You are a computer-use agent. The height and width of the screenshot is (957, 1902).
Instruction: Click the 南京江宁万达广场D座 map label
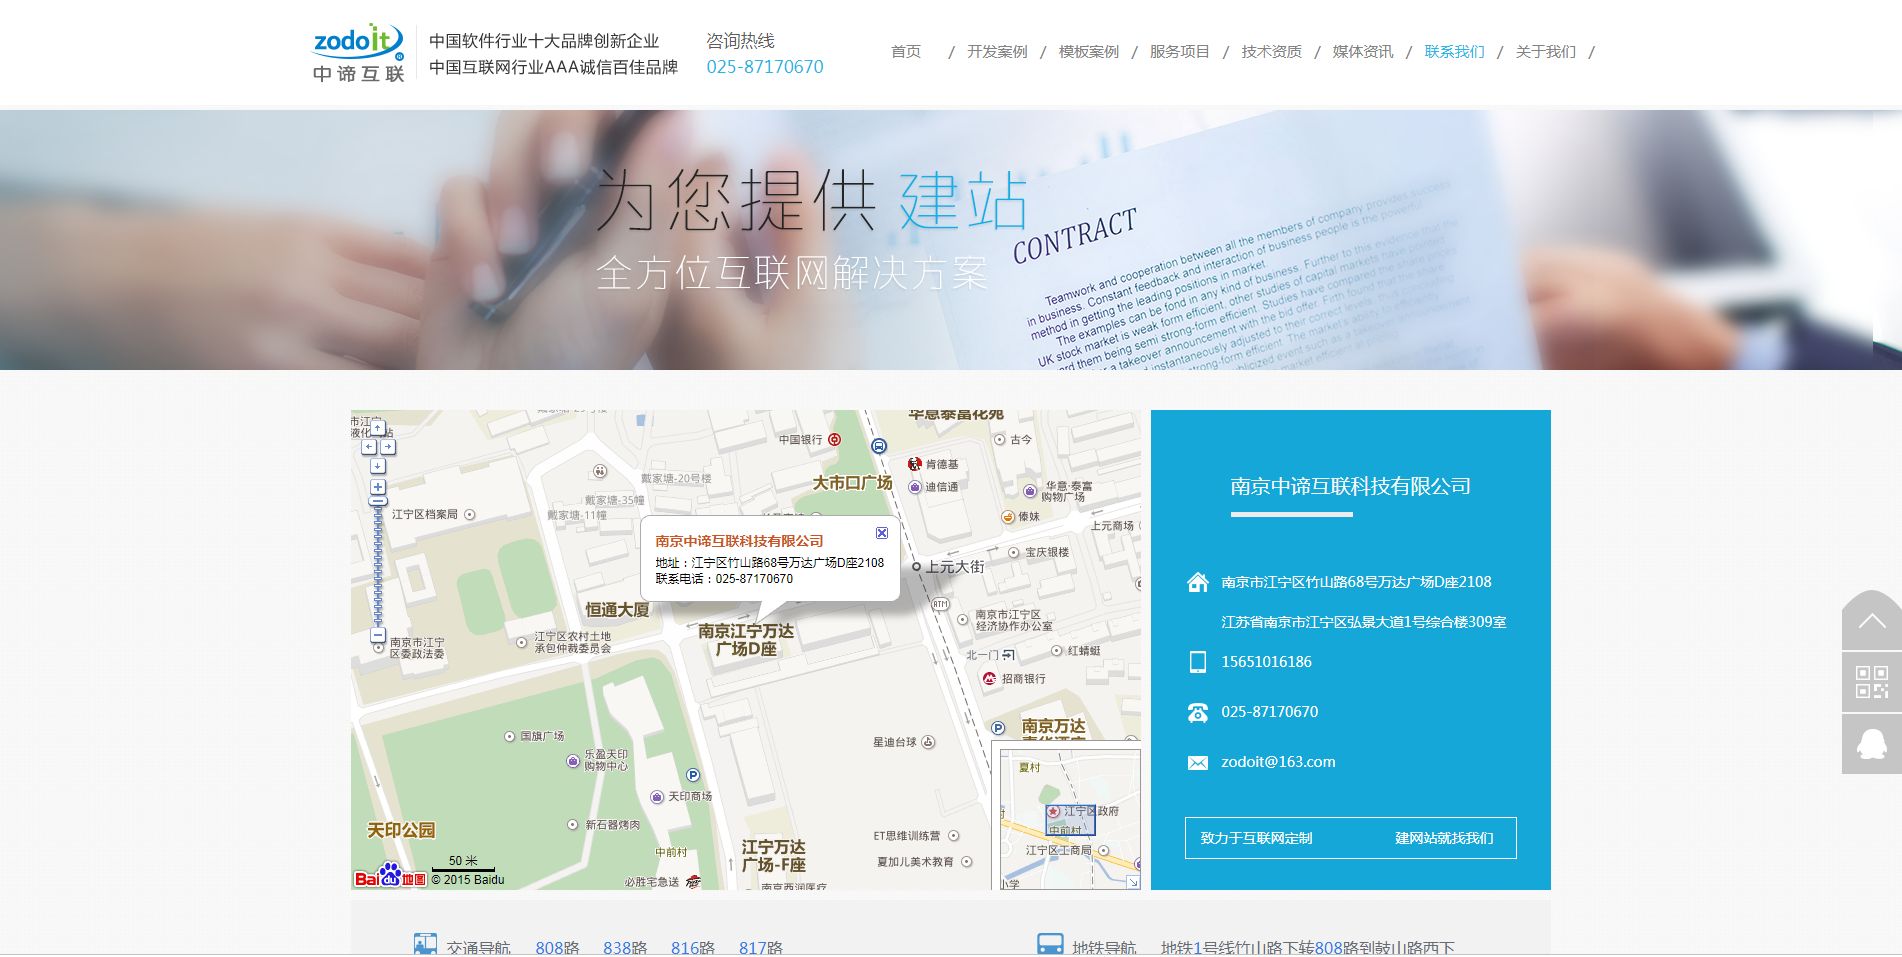point(746,640)
